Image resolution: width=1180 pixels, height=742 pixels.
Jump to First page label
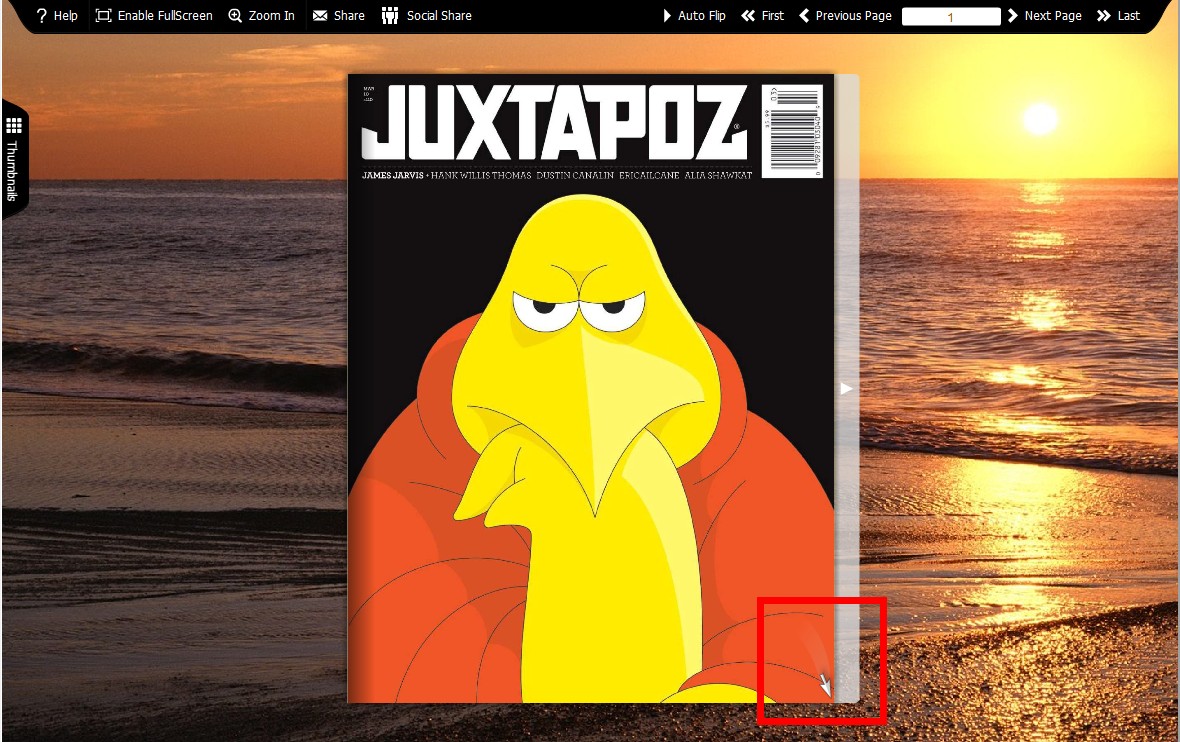pyautogui.click(x=773, y=16)
